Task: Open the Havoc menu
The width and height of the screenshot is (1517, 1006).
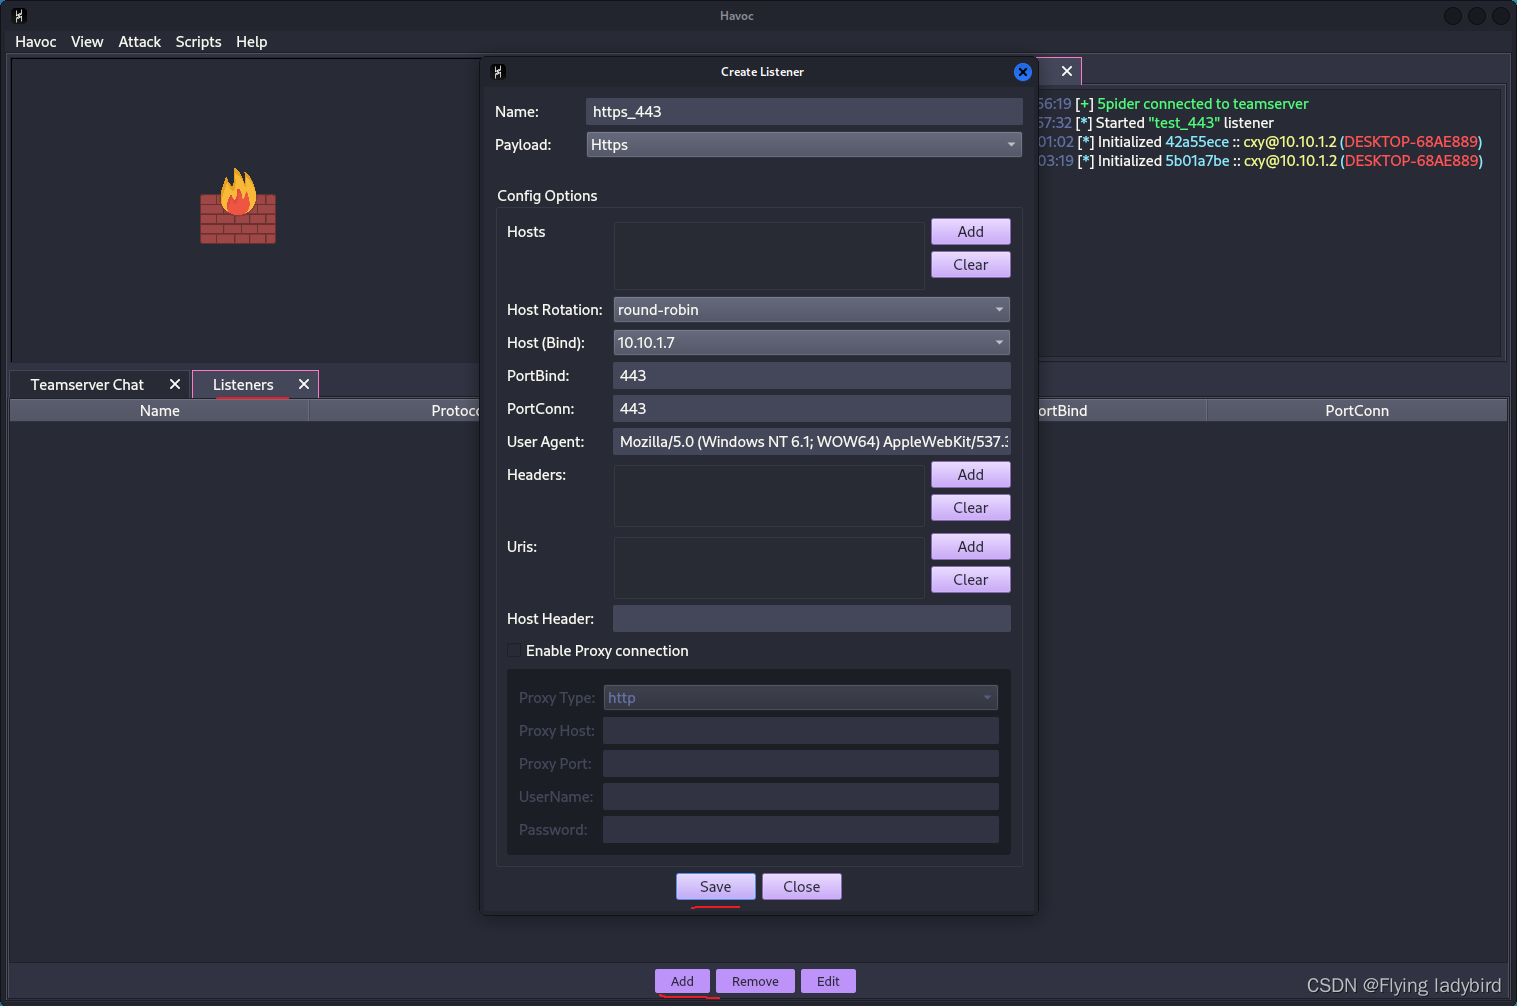Action: [36, 42]
